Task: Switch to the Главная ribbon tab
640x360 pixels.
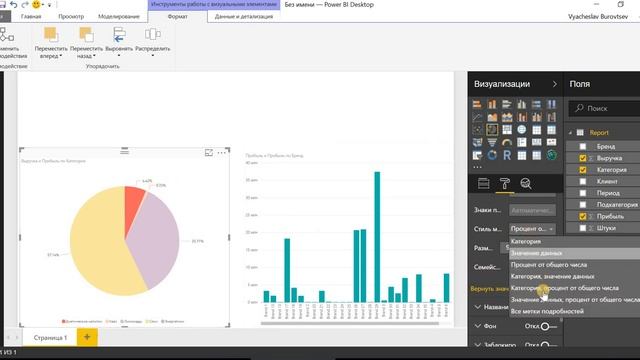Action: (31, 17)
